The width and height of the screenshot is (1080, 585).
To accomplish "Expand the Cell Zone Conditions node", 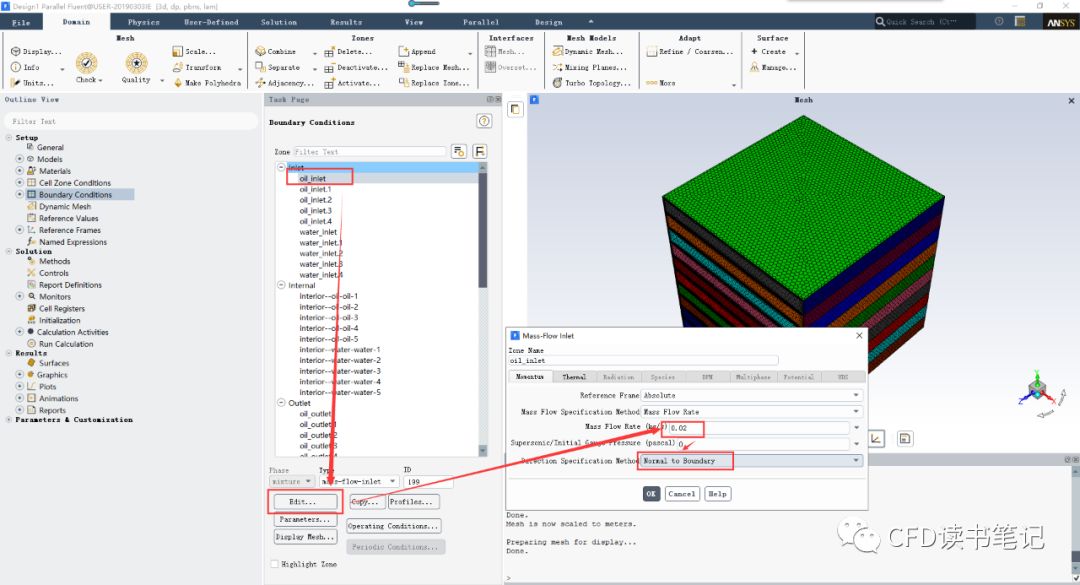I will tap(19, 183).
